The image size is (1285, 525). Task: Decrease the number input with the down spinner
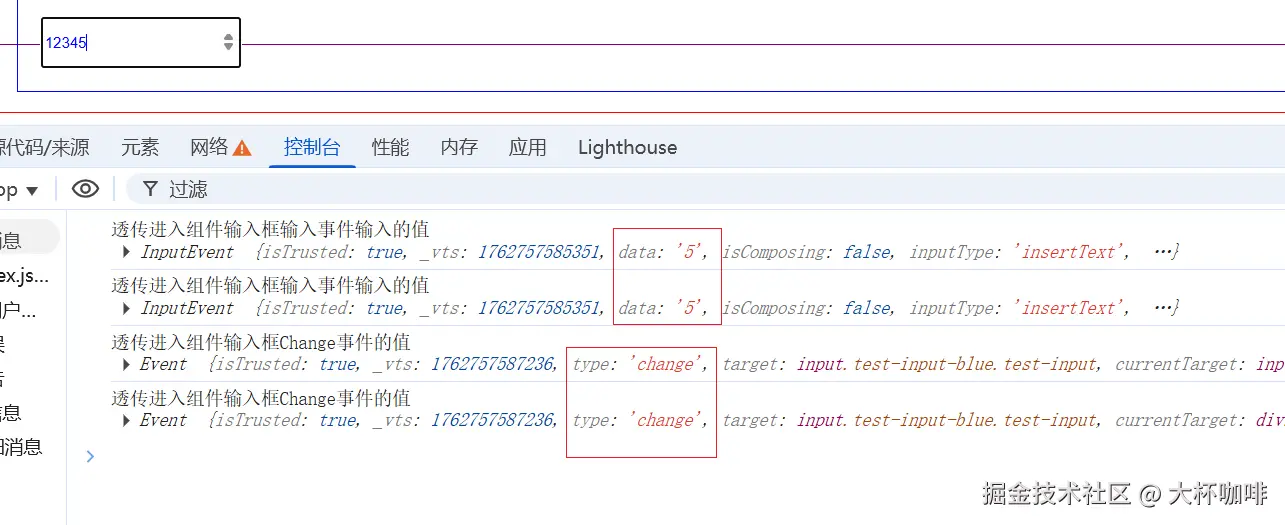(229, 47)
